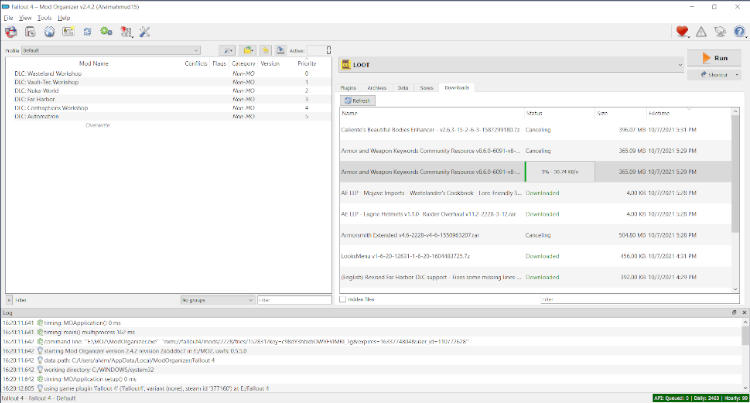Click the downloads filter input field

[x=640, y=299]
